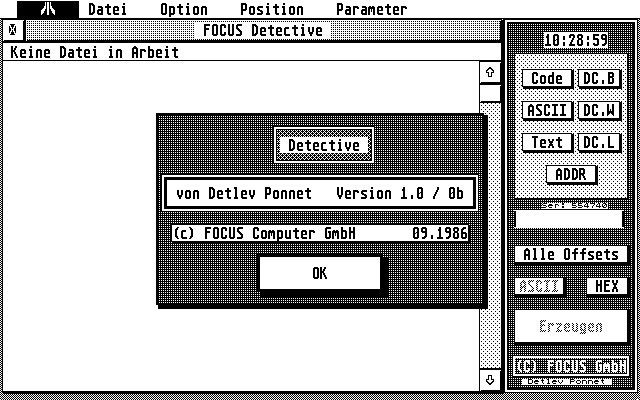Open the Datei menu
Image resolution: width=640 pixels, height=400 pixels.
(107, 9)
